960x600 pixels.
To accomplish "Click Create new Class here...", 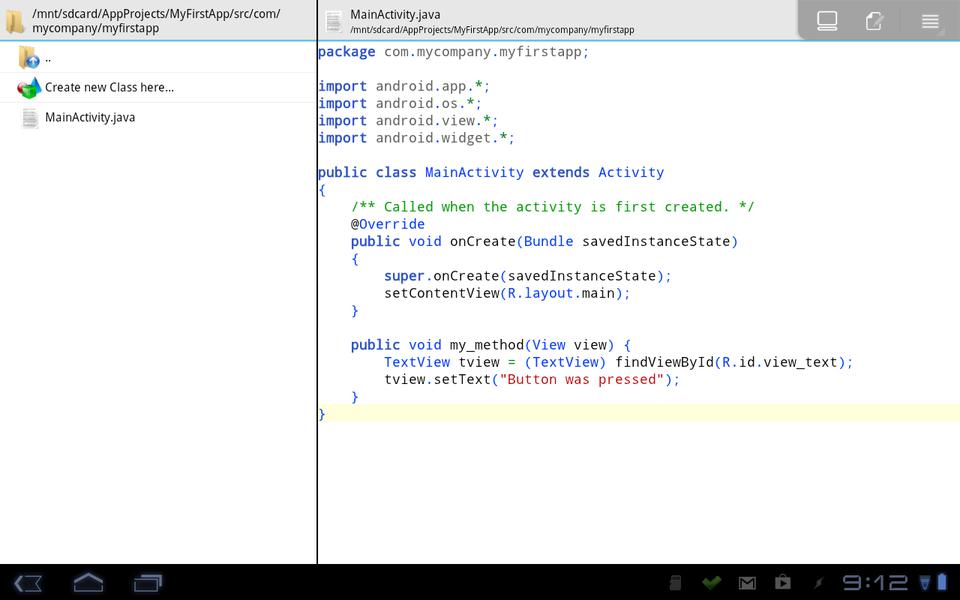I will (x=108, y=88).
